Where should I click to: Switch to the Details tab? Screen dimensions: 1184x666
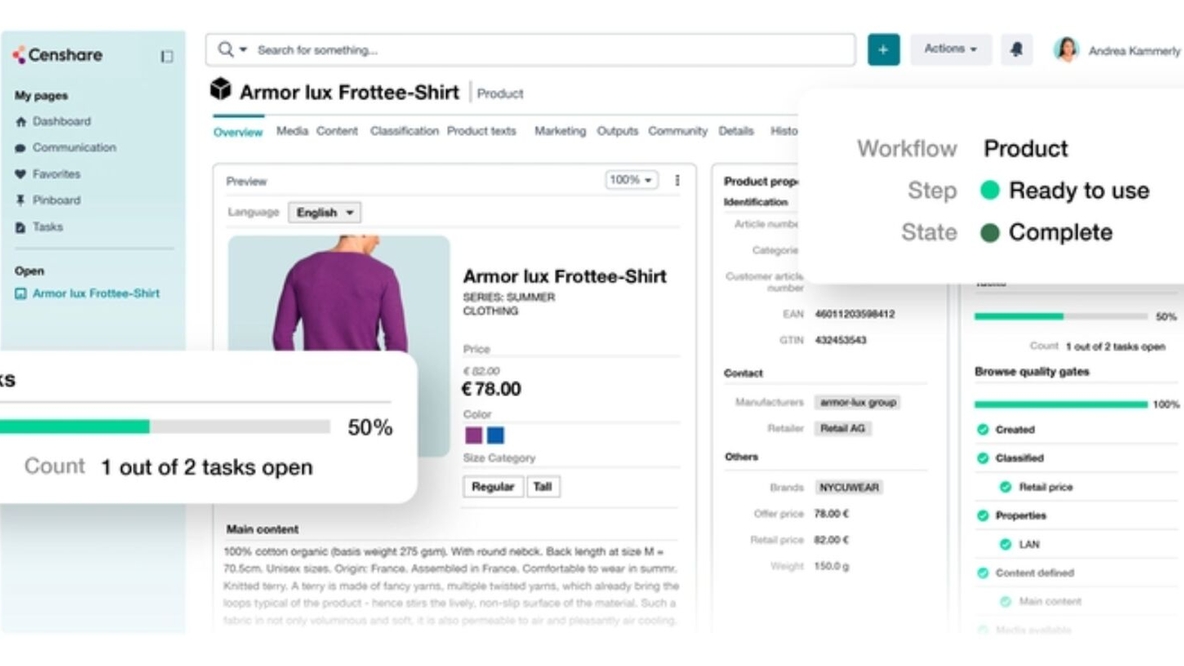click(736, 131)
